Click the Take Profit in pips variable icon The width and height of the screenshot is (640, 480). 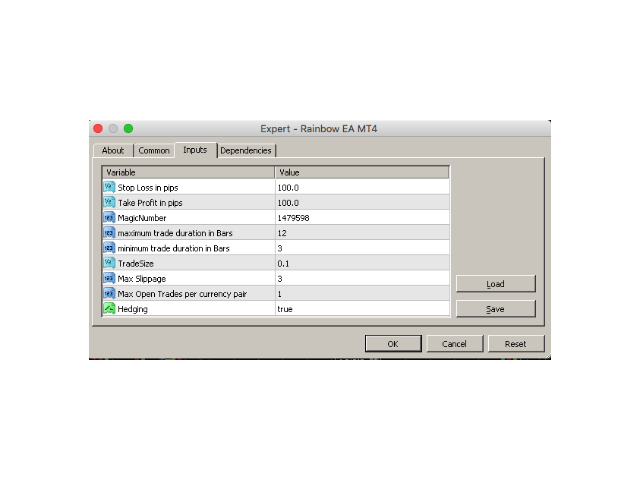point(109,202)
